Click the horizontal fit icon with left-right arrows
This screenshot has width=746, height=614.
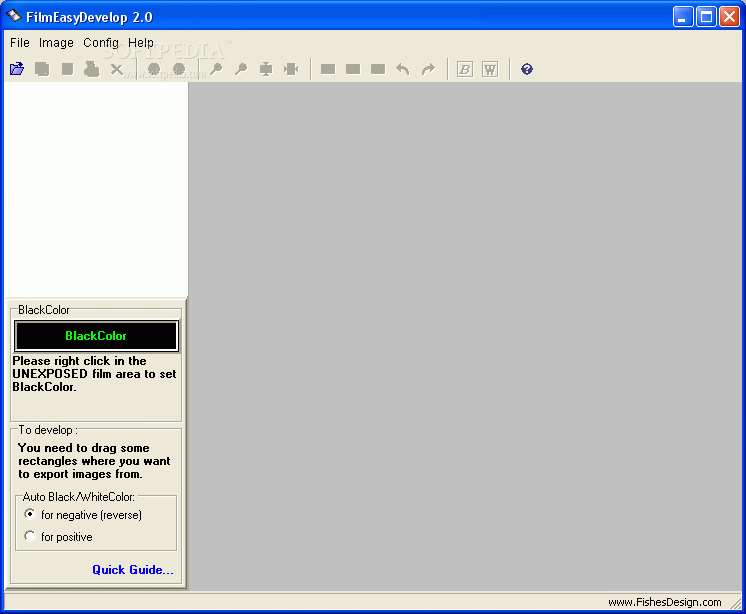pos(291,69)
